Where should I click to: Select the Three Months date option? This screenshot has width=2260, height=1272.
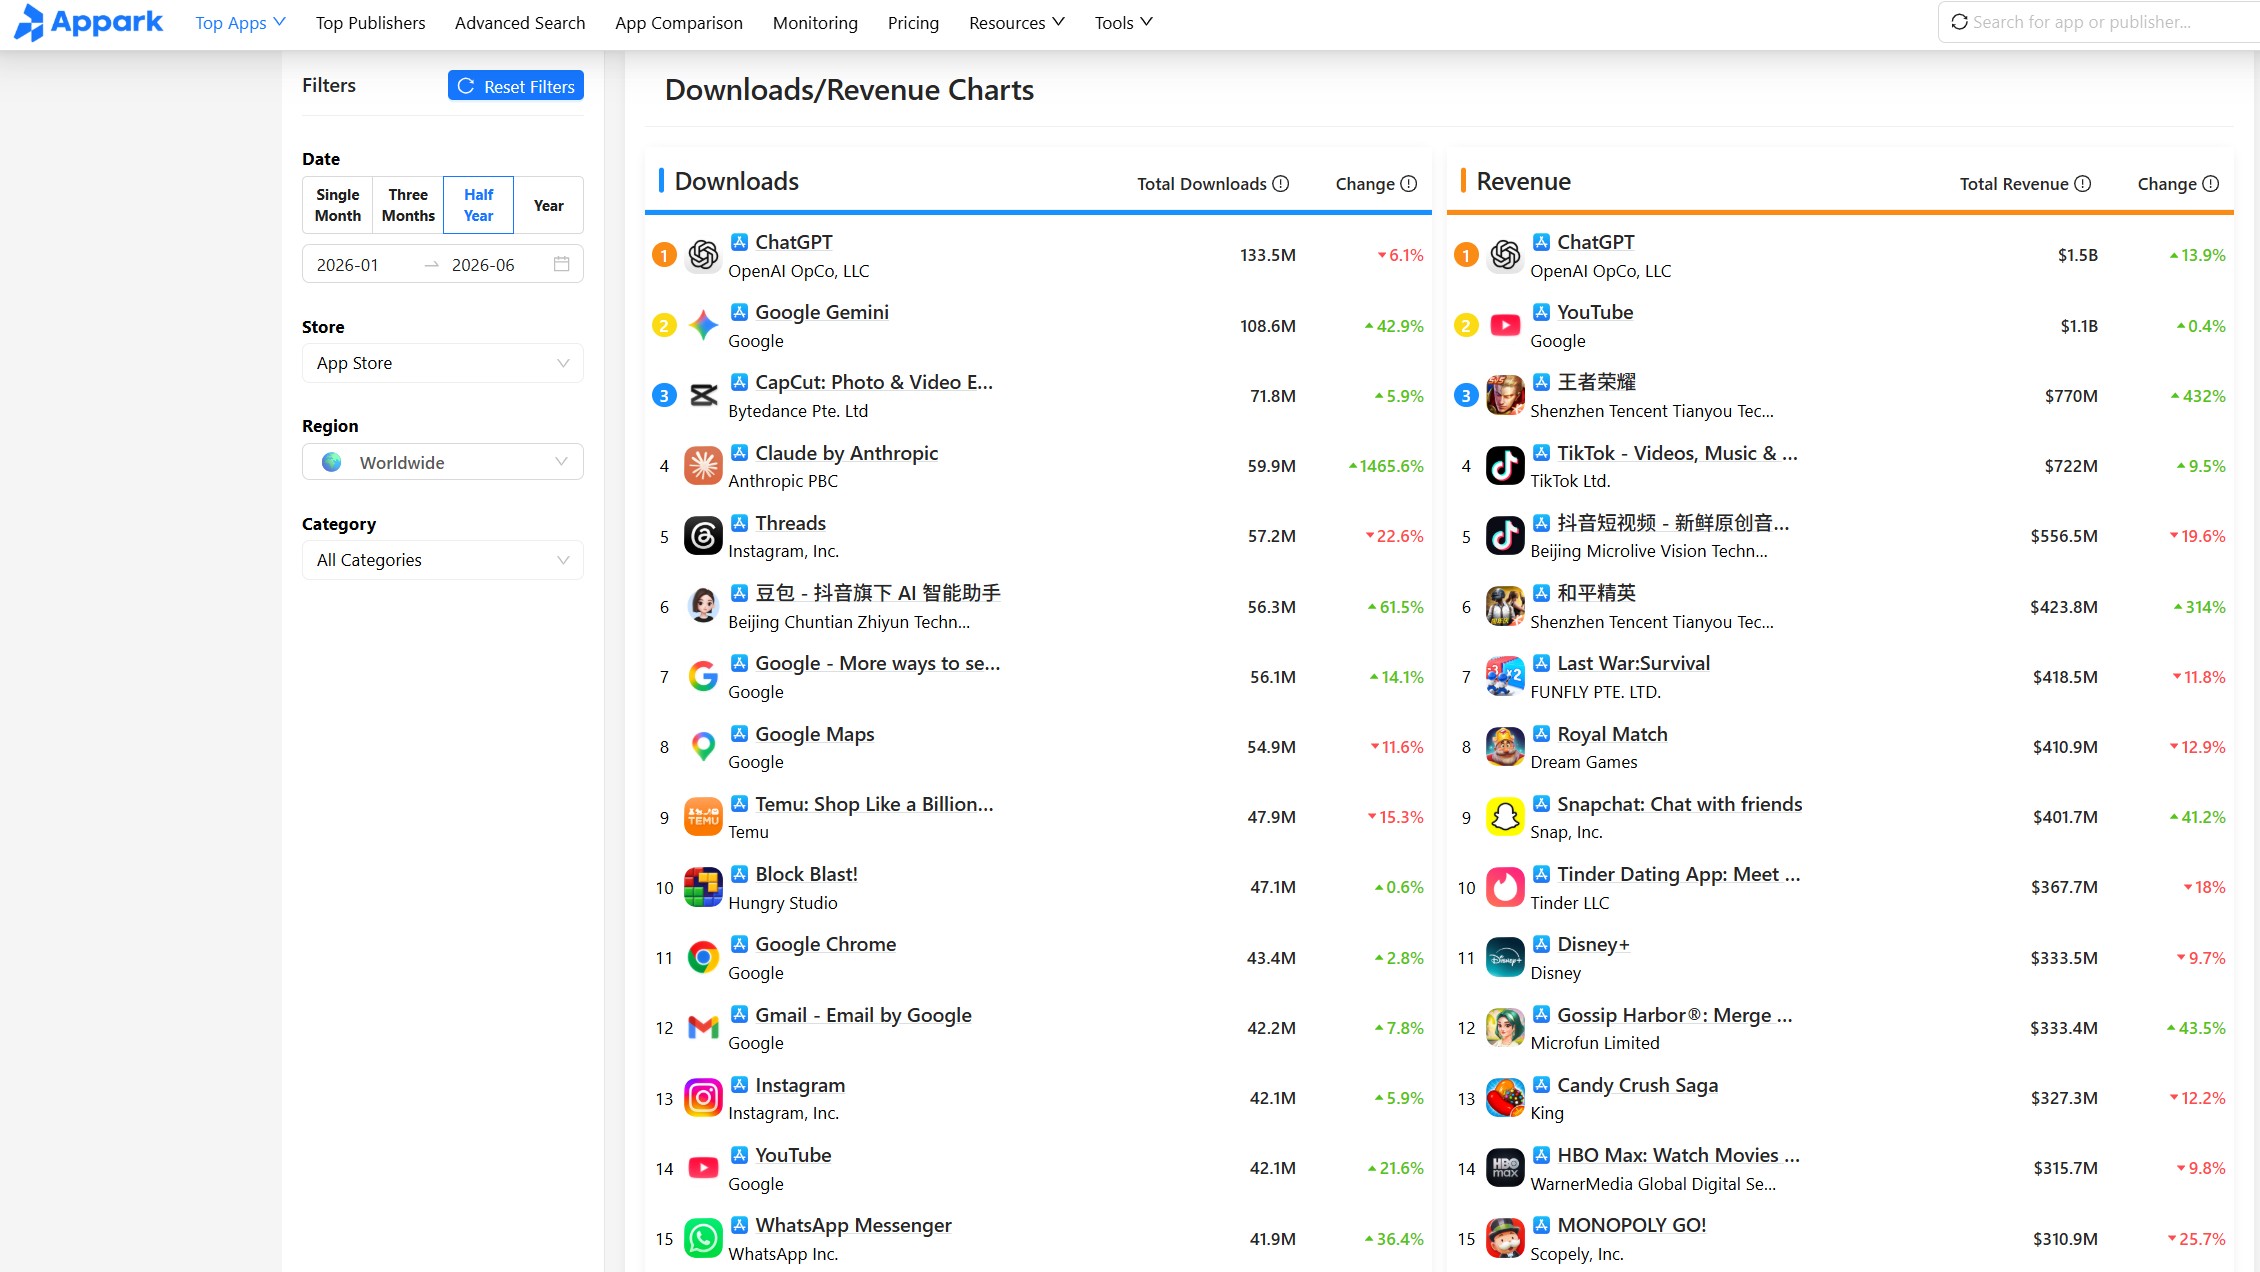pyautogui.click(x=408, y=205)
